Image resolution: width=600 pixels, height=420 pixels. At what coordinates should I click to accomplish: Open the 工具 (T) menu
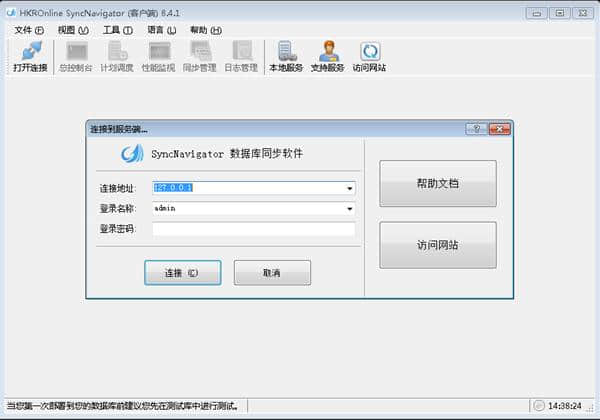click(x=118, y=30)
